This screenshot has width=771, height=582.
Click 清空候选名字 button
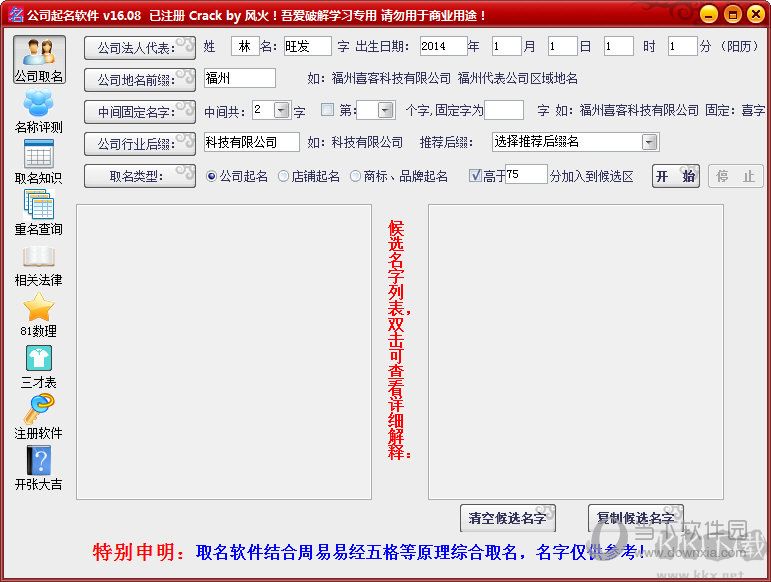(508, 518)
